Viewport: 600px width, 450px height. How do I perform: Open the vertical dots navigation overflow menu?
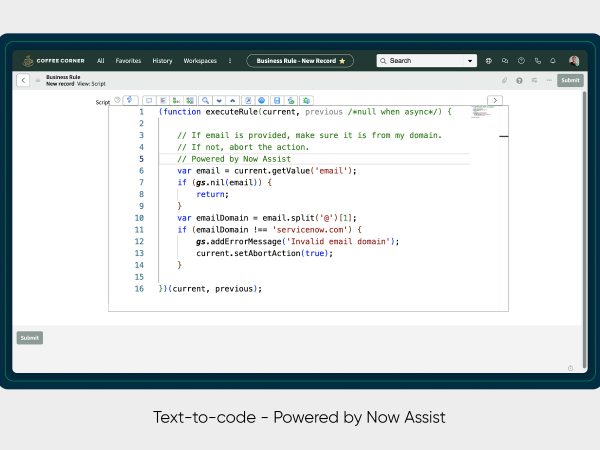click(230, 60)
